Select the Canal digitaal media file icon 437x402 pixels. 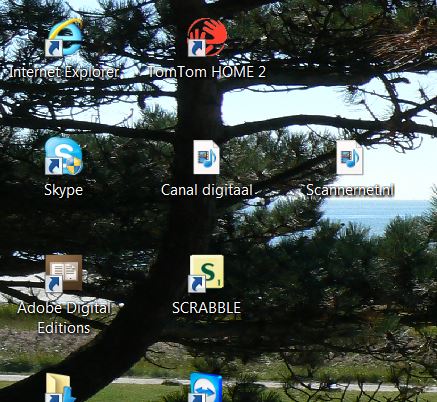[206, 157]
